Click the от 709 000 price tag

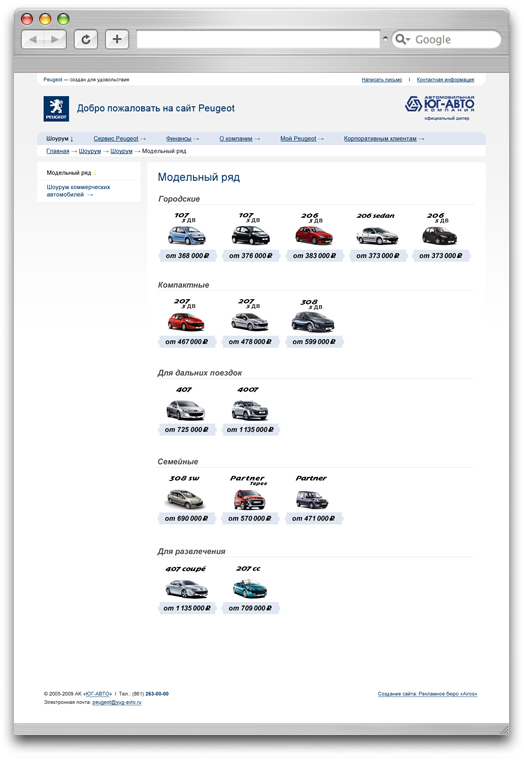[x=250, y=608]
